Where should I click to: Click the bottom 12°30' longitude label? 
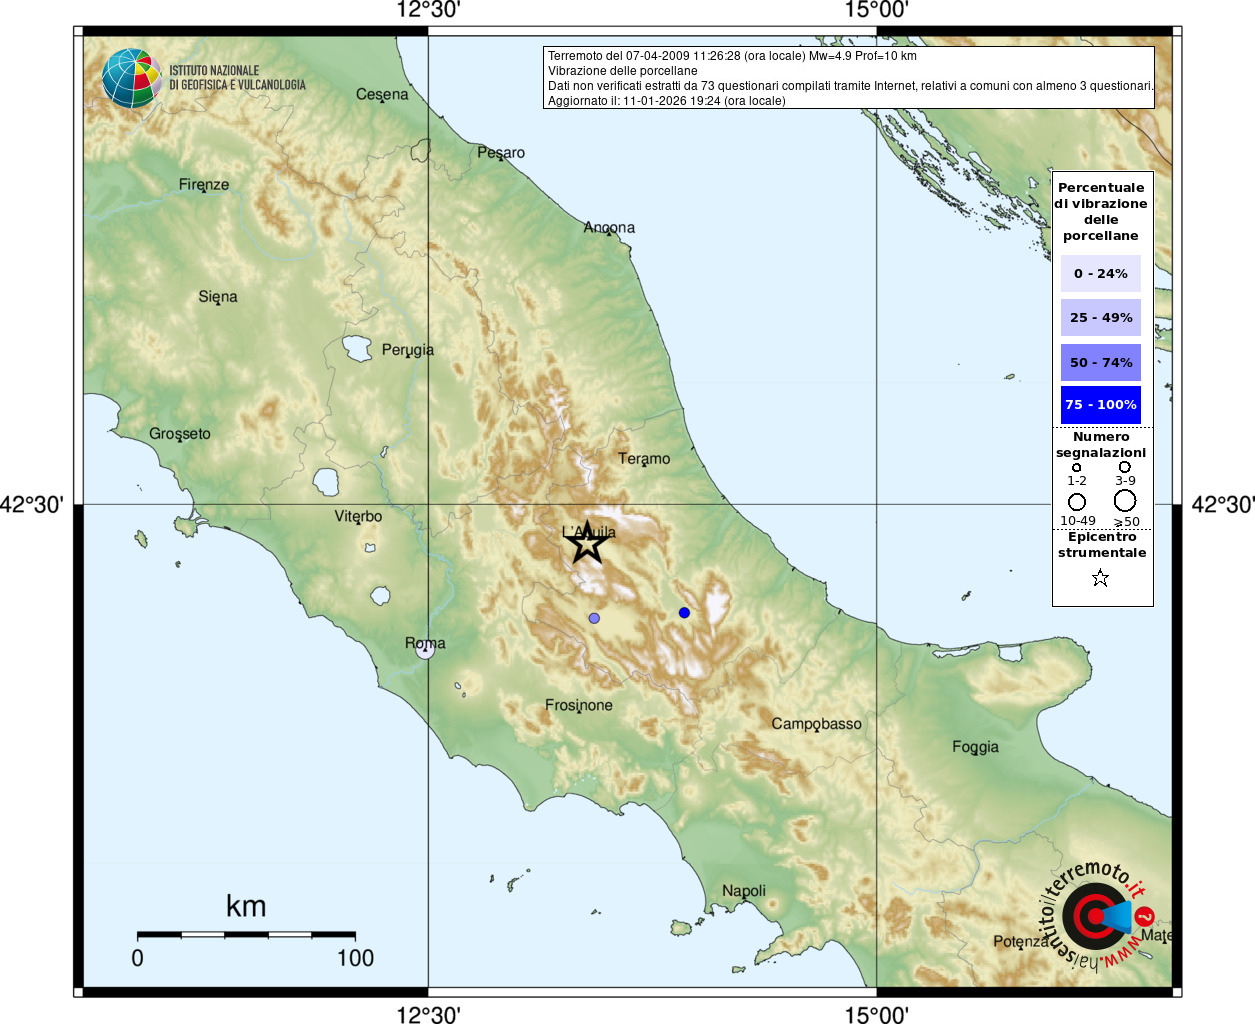click(428, 1015)
